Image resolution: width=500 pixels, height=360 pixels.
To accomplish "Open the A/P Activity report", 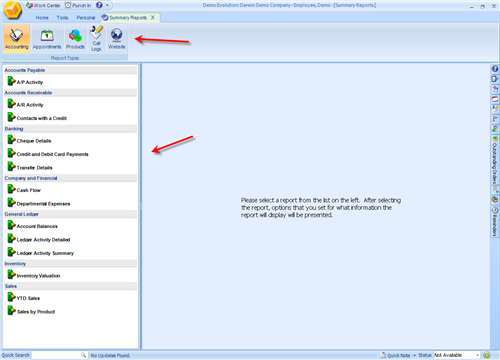I will [x=25, y=81].
